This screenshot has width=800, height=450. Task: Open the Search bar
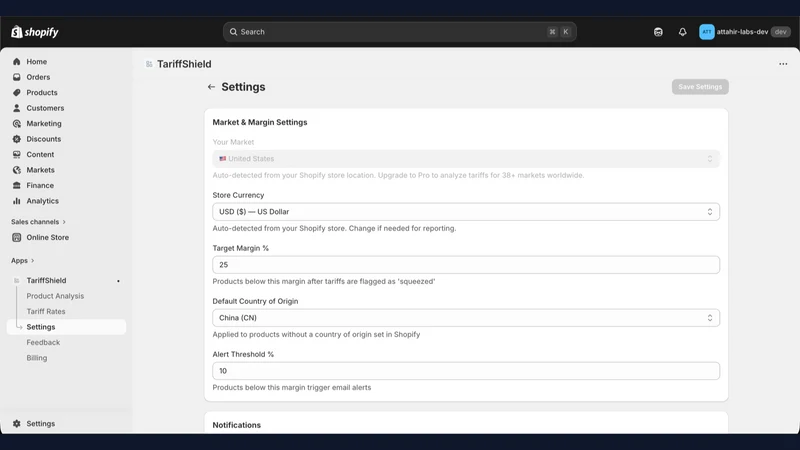tap(399, 32)
